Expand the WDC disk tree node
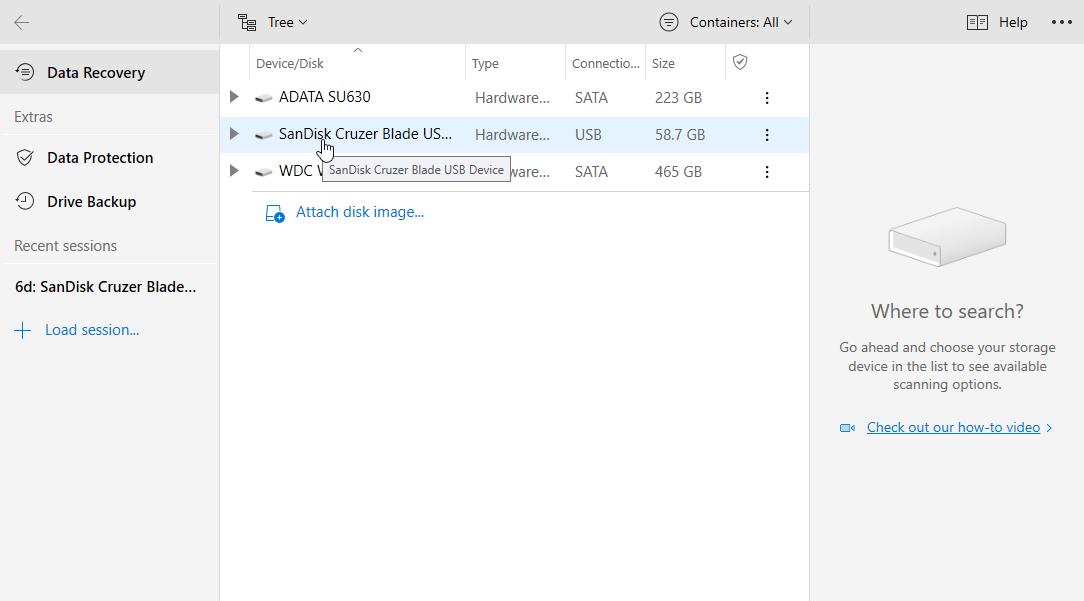The height and width of the screenshot is (601, 1084). (x=234, y=171)
